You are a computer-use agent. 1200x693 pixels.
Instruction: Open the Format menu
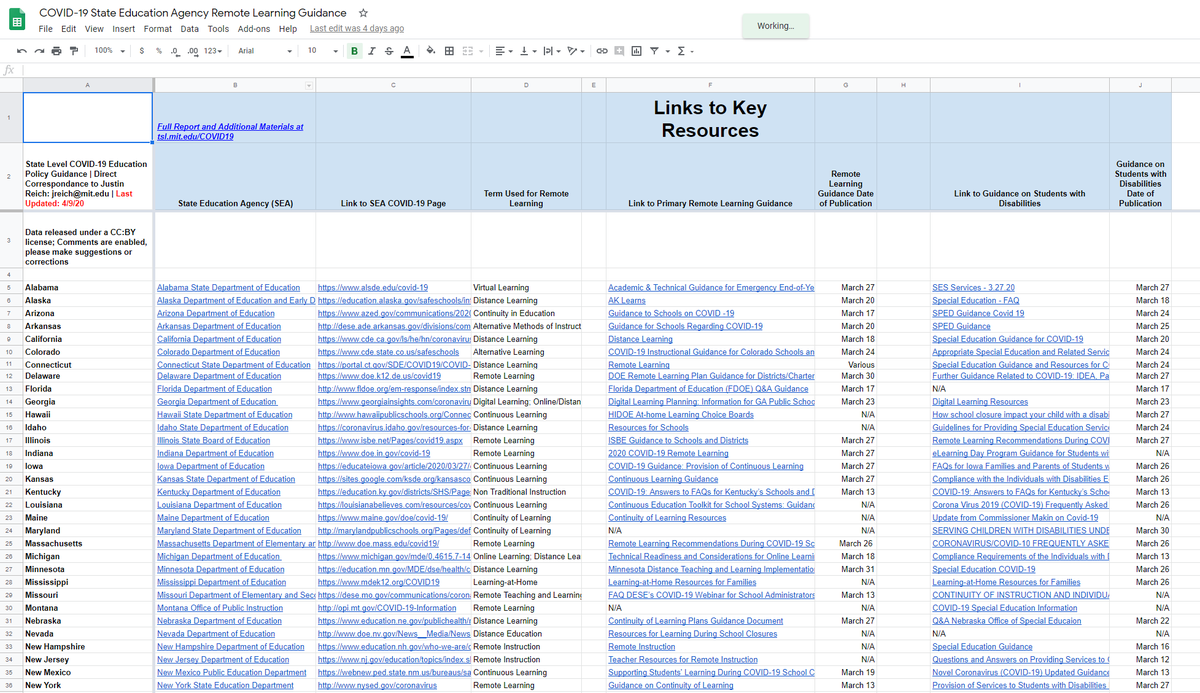pyautogui.click(x=158, y=29)
